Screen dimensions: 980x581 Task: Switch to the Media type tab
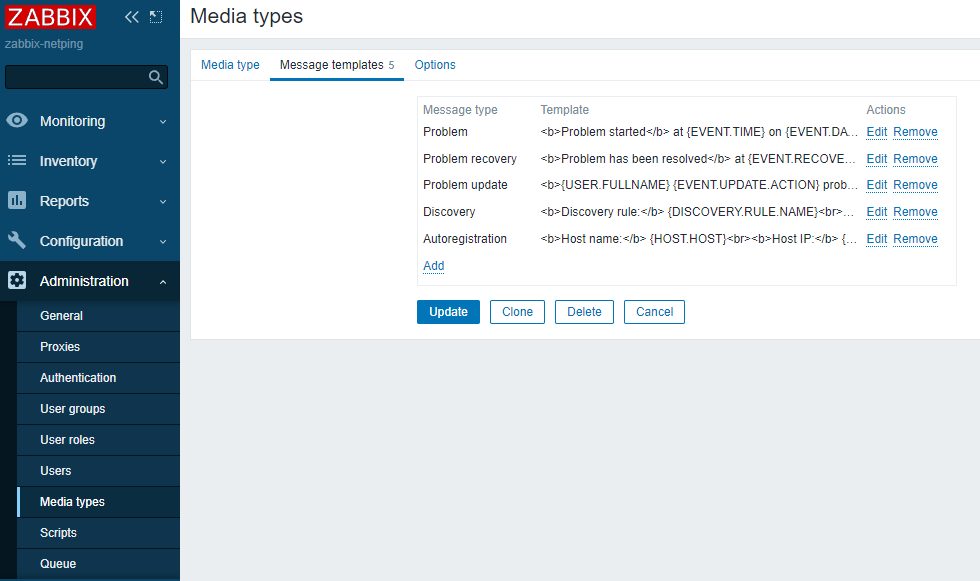(230, 65)
